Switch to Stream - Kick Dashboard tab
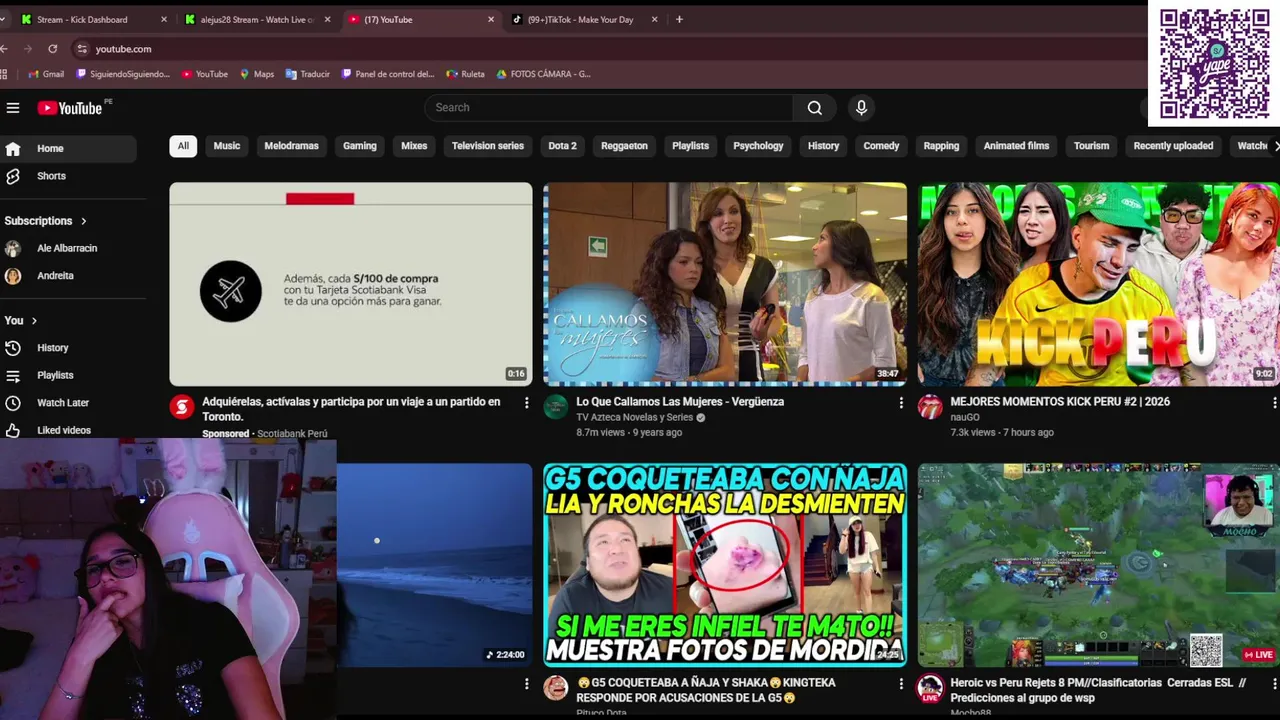The width and height of the screenshot is (1280, 720). click(91, 19)
